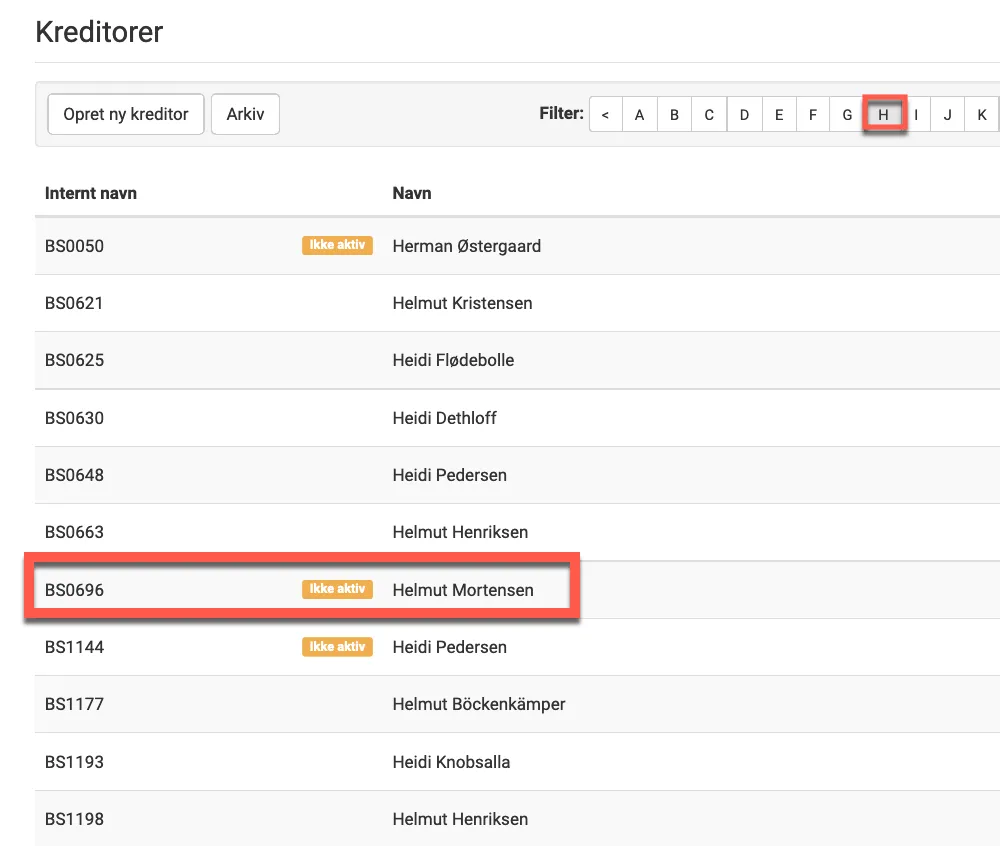Image resolution: width=1000 pixels, height=846 pixels.
Task: Select internal name BS0648
Action: click(x=74, y=475)
